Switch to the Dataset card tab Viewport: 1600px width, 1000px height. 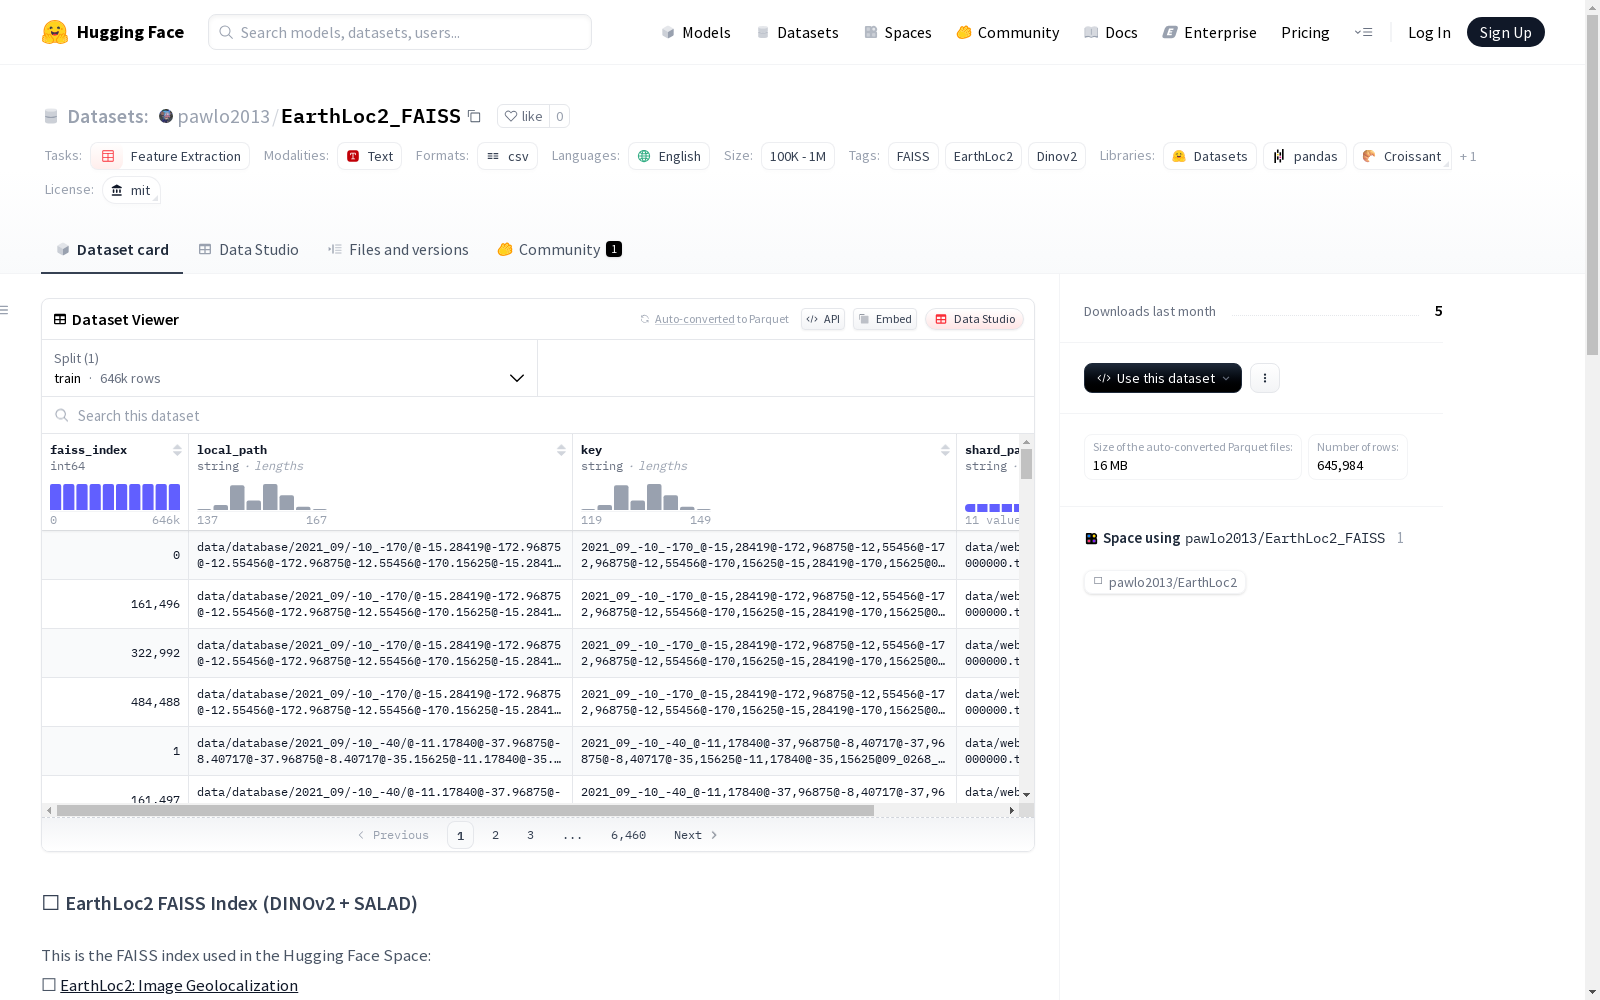[112, 250]
